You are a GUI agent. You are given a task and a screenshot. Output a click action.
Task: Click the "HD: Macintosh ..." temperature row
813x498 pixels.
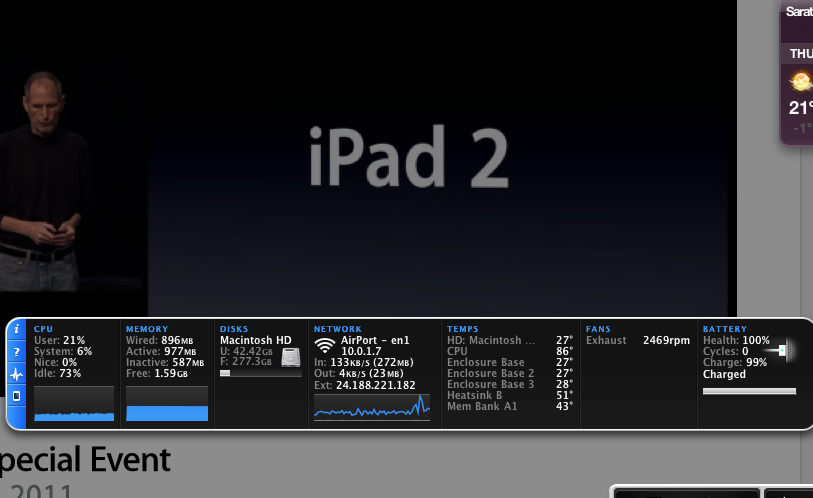510,340
